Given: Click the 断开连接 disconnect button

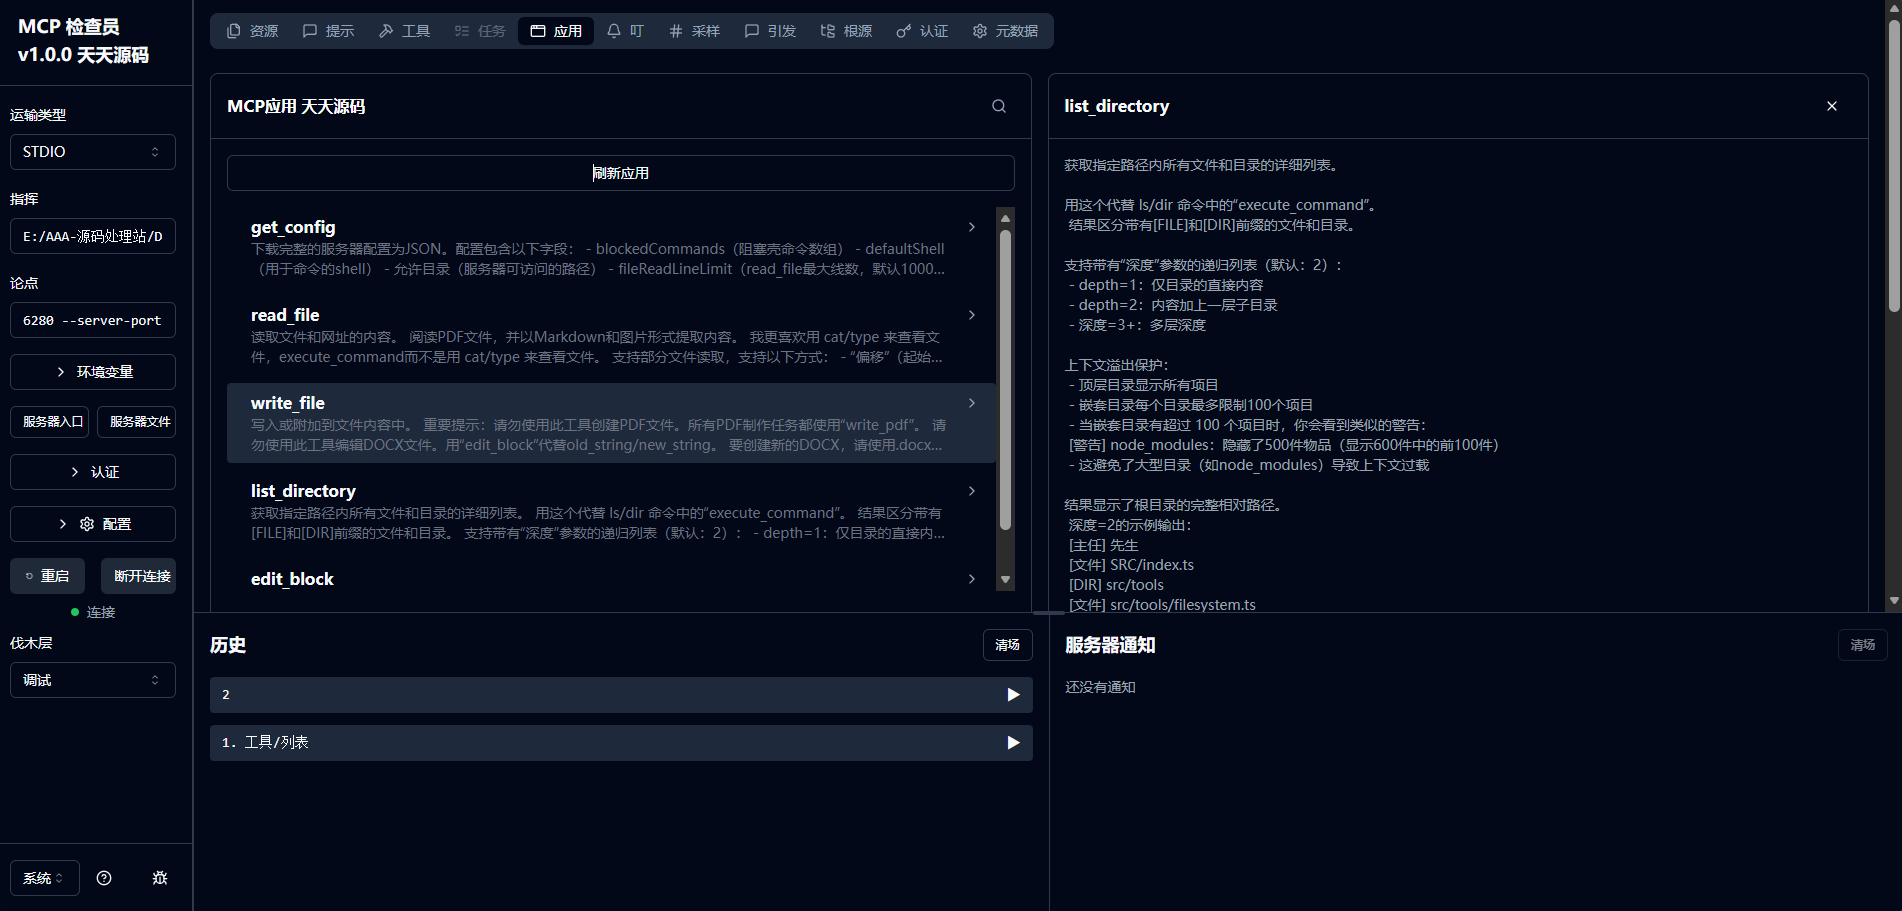Looking at the screenshot, I should click(138, 576).
